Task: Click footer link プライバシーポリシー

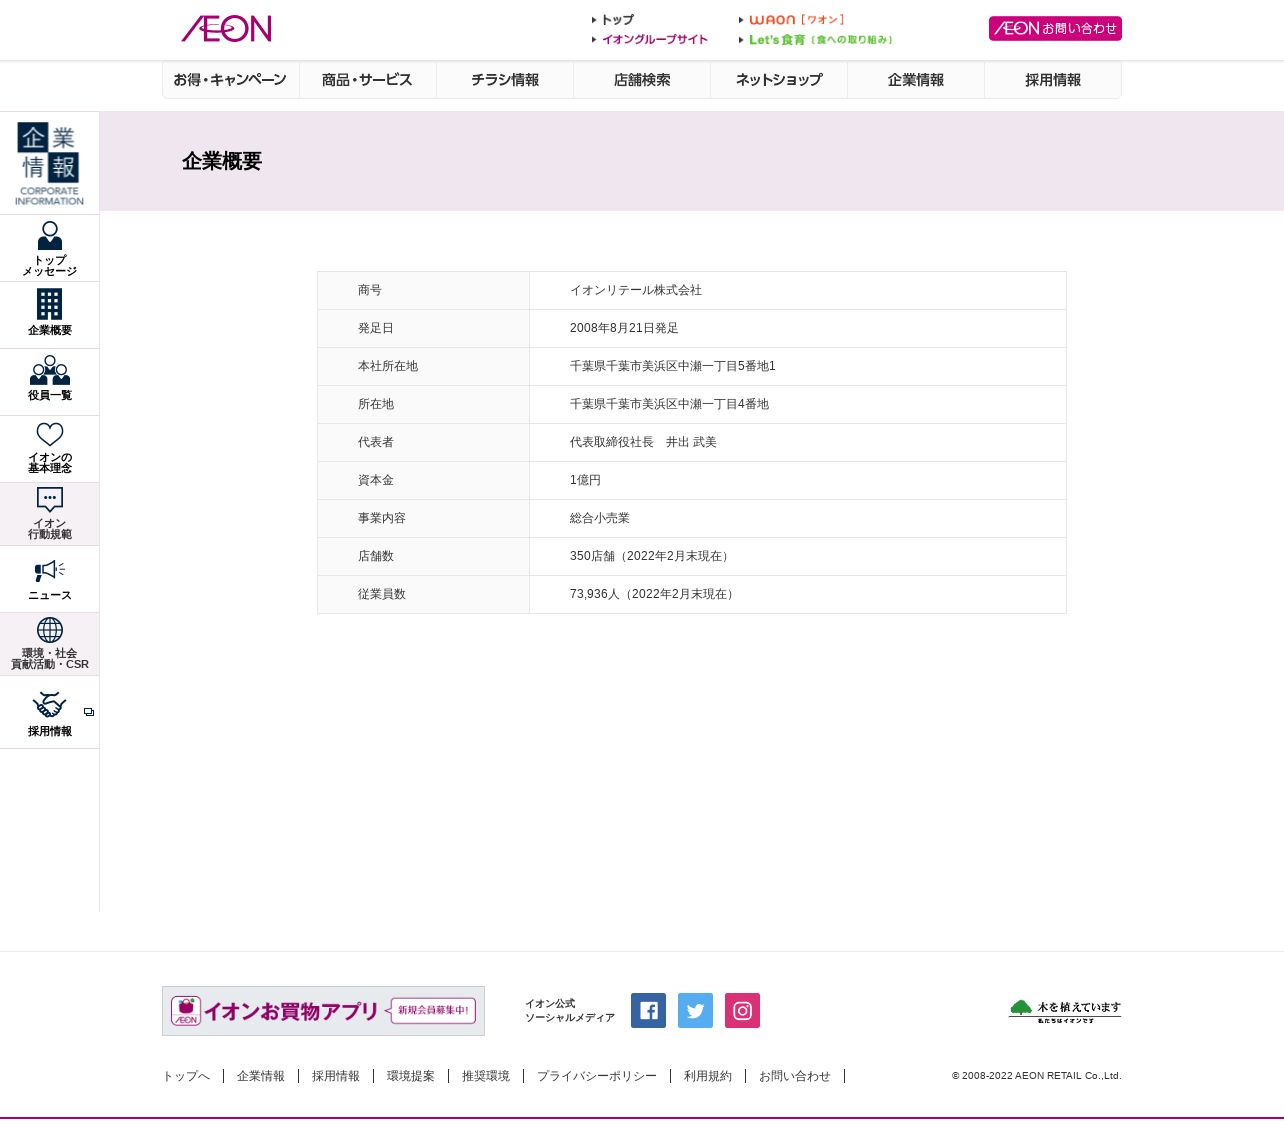Action: pyautogui.click(x=597, y=1076)
